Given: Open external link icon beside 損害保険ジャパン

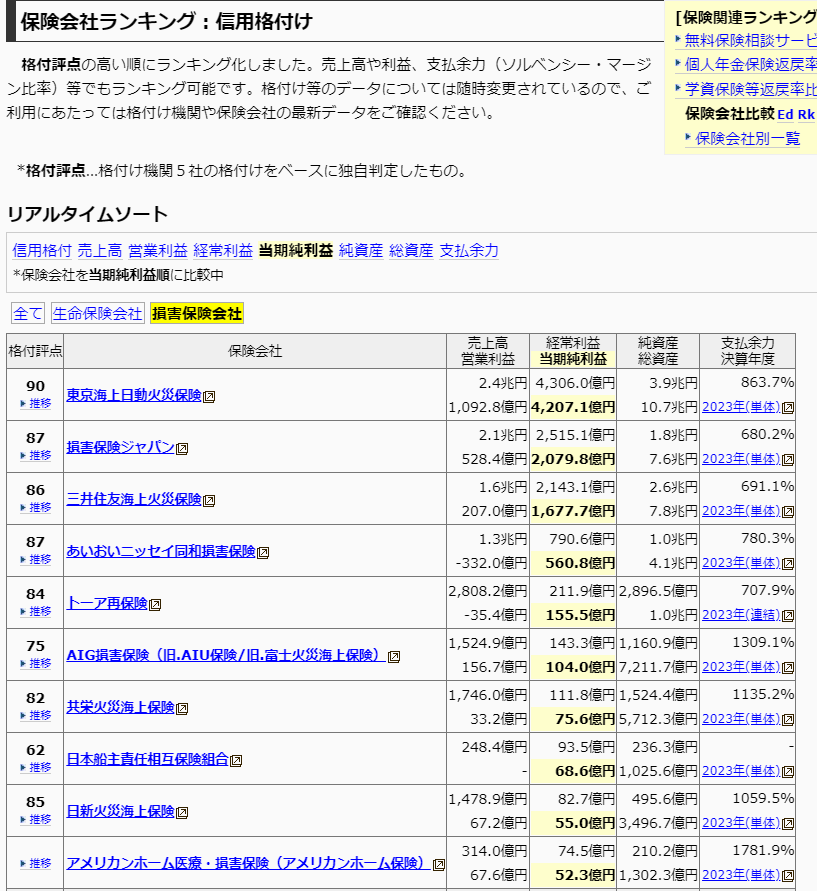Looking at the screenshot, I should pyautogui.click(x=182, y=449).
